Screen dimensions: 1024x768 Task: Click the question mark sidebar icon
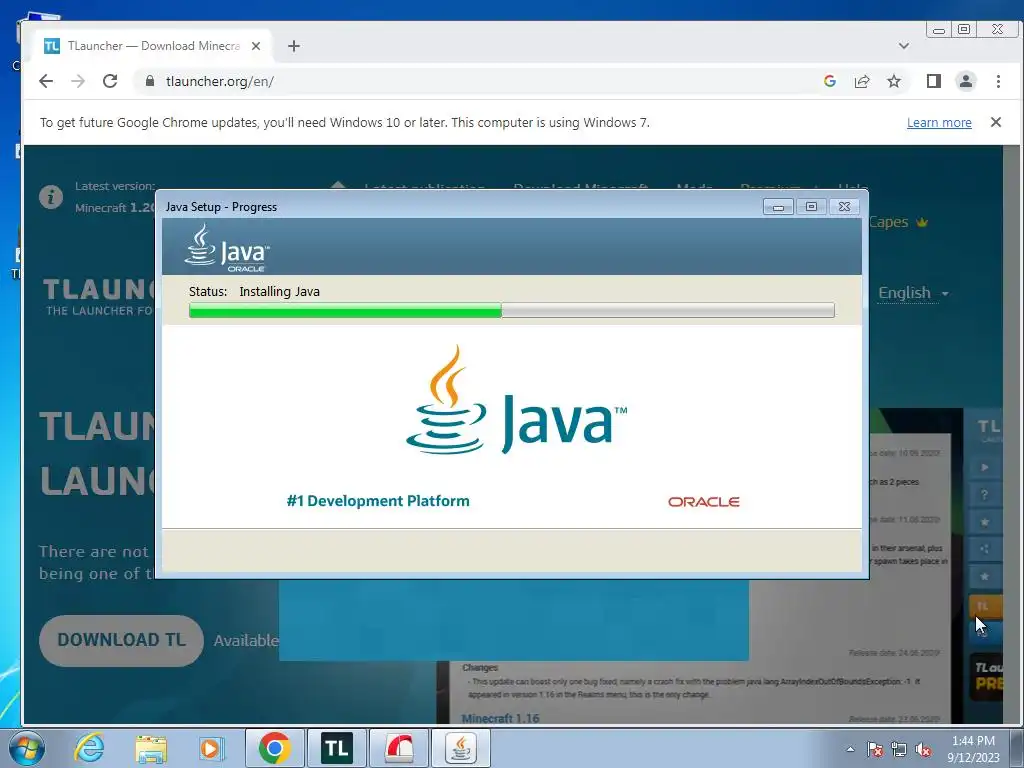pyautogui.click(x=984, y=494)
